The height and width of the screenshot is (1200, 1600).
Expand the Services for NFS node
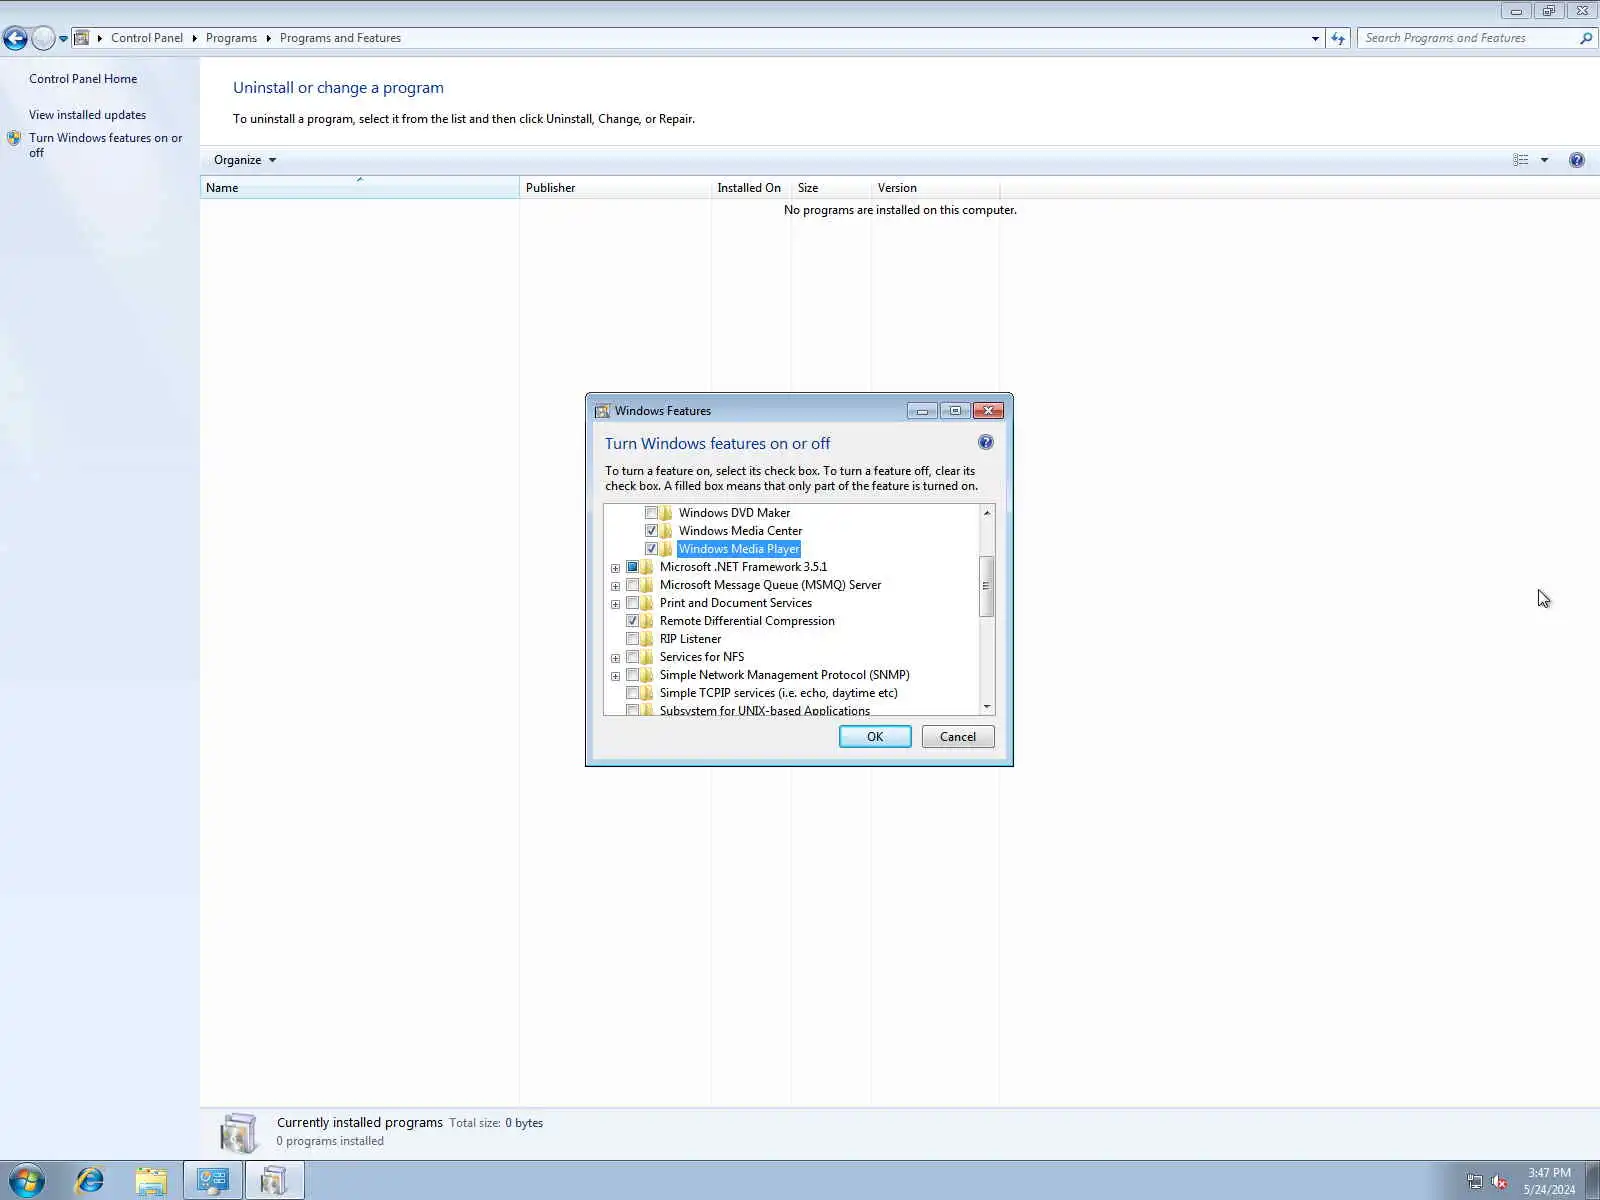click(x=615, y=658)
